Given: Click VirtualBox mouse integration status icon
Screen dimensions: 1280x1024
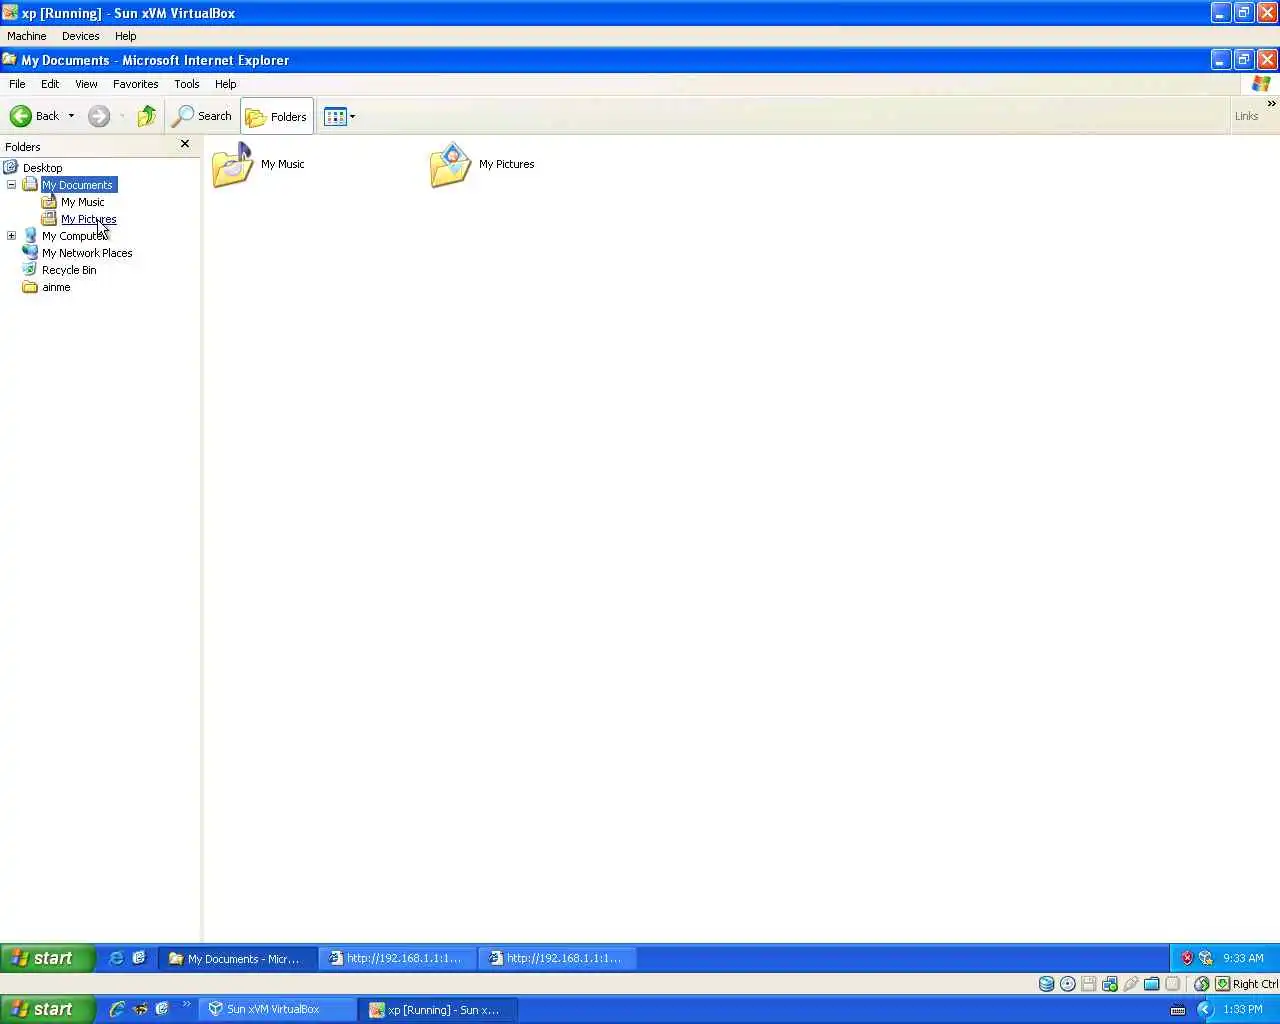Looking at the screenshot, I should (1202, 984).
